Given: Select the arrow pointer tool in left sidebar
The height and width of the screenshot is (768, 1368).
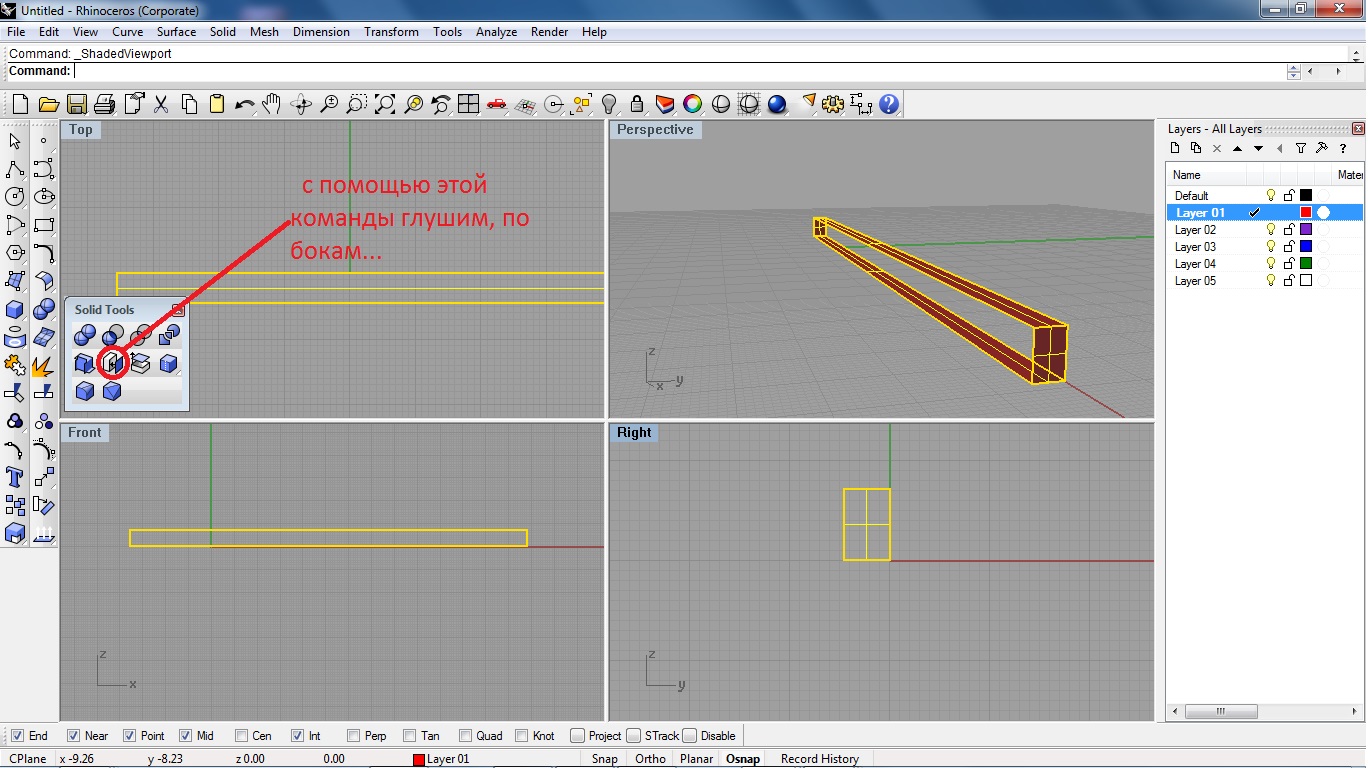Looking at the screenshot, I should click(x=15, y=141).
